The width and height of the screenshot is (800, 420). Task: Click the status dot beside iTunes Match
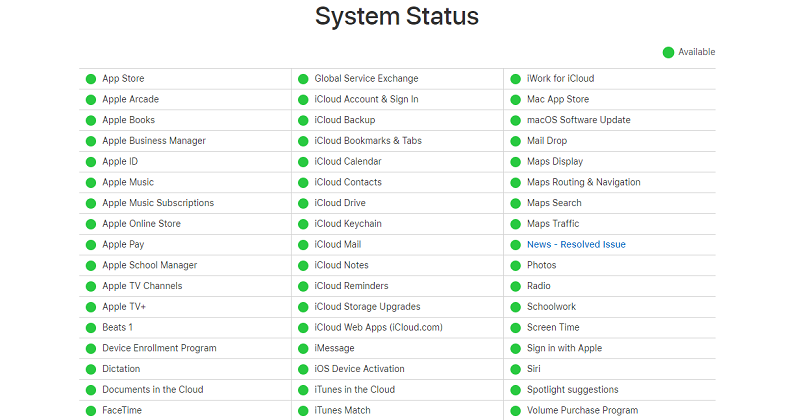[303, 411]
